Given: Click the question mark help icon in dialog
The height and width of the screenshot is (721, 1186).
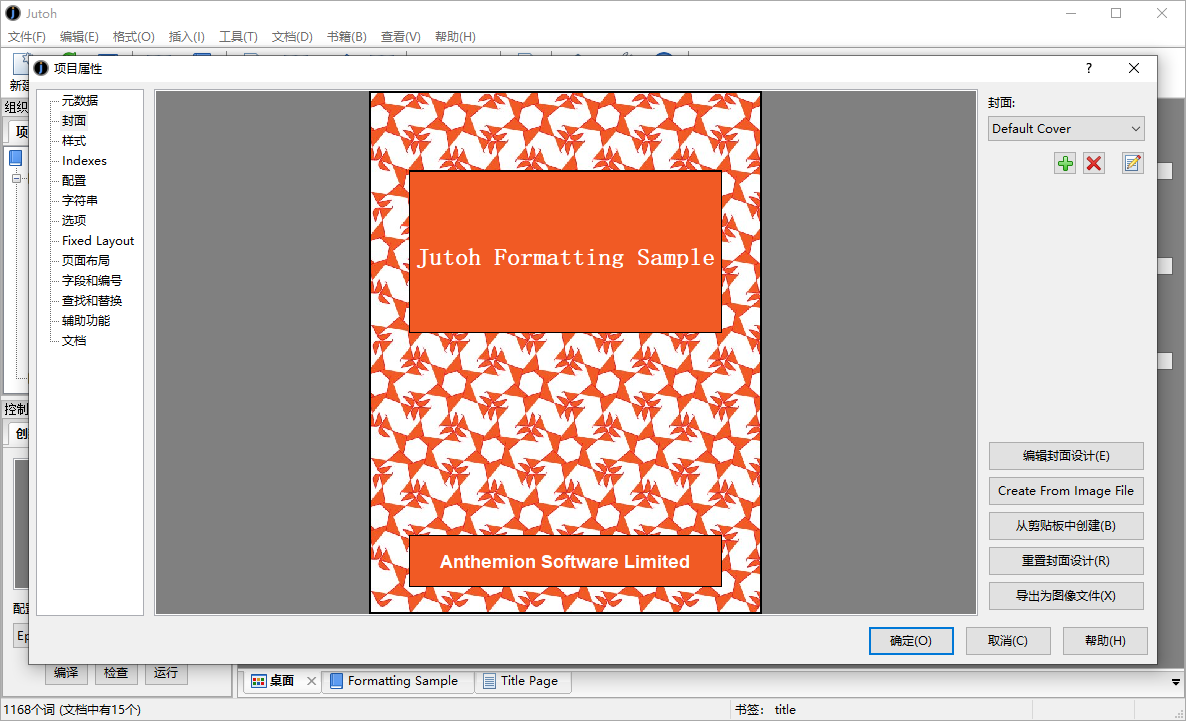Looking at the screenshot, I should pos(1089,69).
